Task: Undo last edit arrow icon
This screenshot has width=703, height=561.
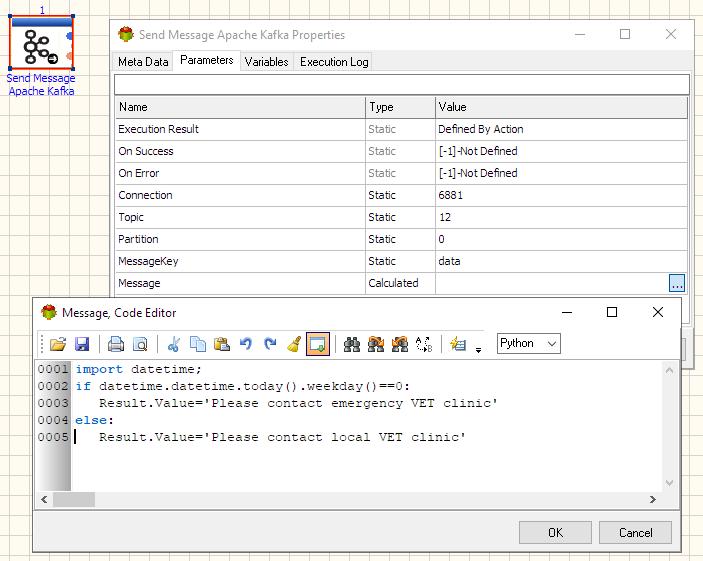Action: (246, 344)
